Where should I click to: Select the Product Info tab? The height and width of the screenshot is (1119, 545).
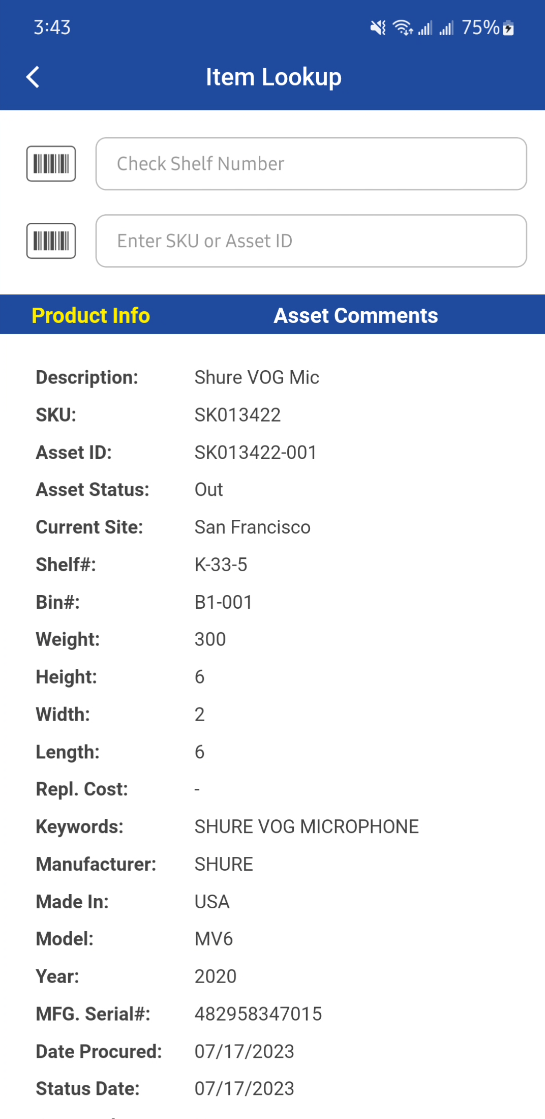coord(91,315)
